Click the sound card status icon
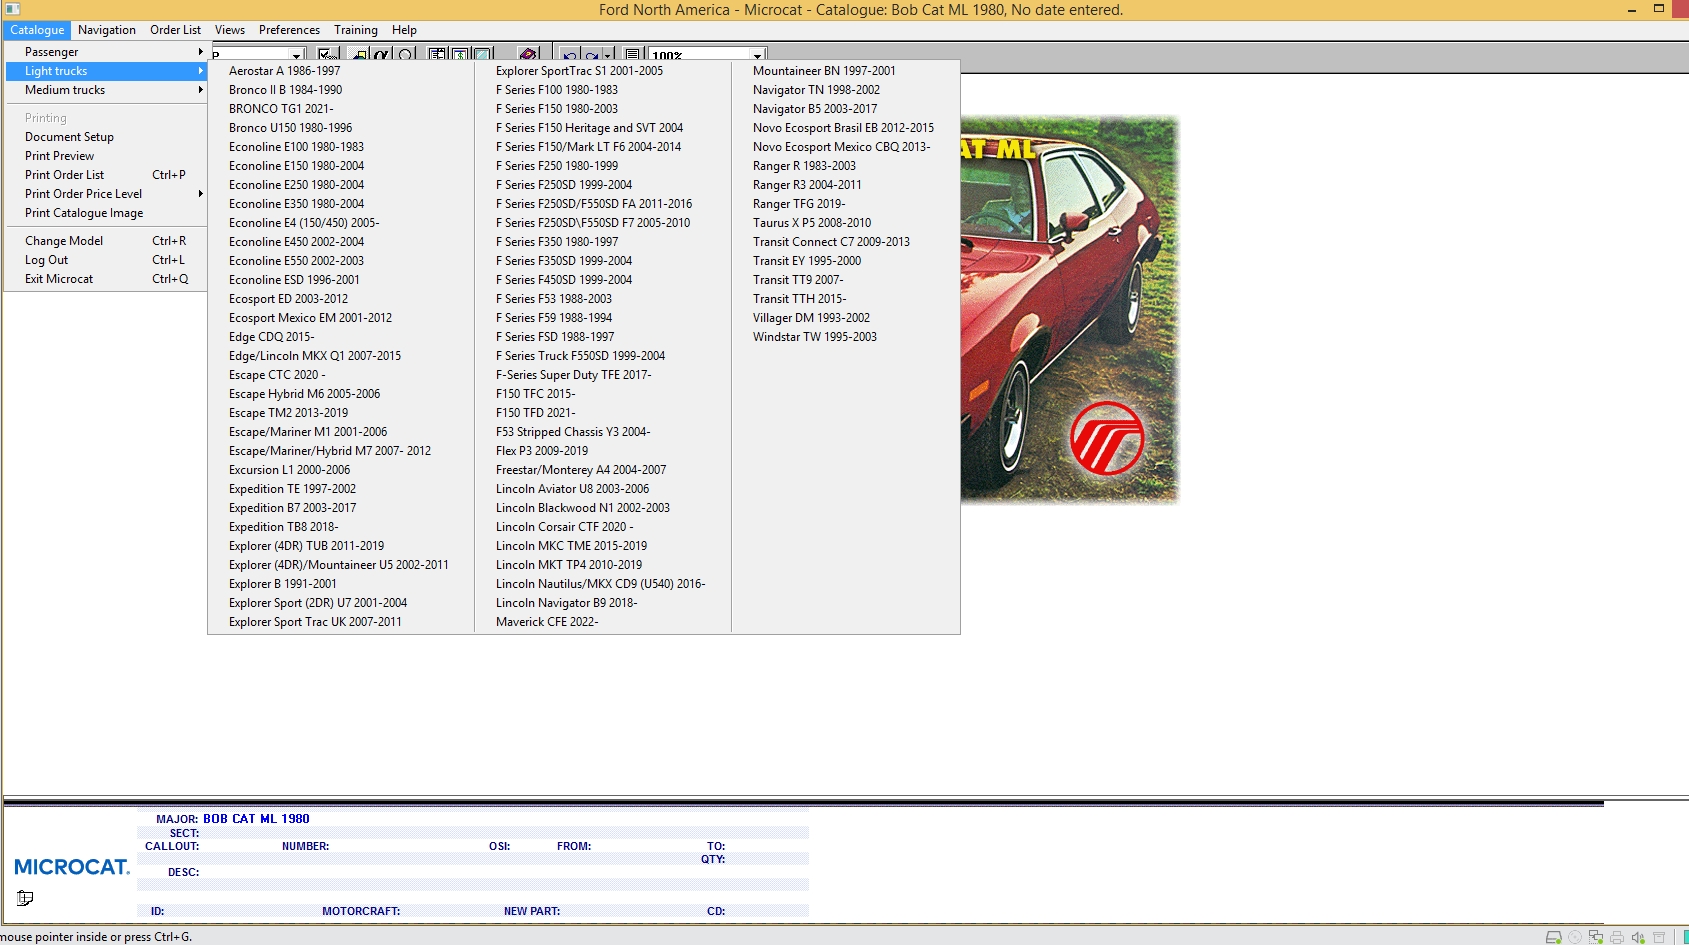Screen dimensions: 1689x945 [1638, 937]
